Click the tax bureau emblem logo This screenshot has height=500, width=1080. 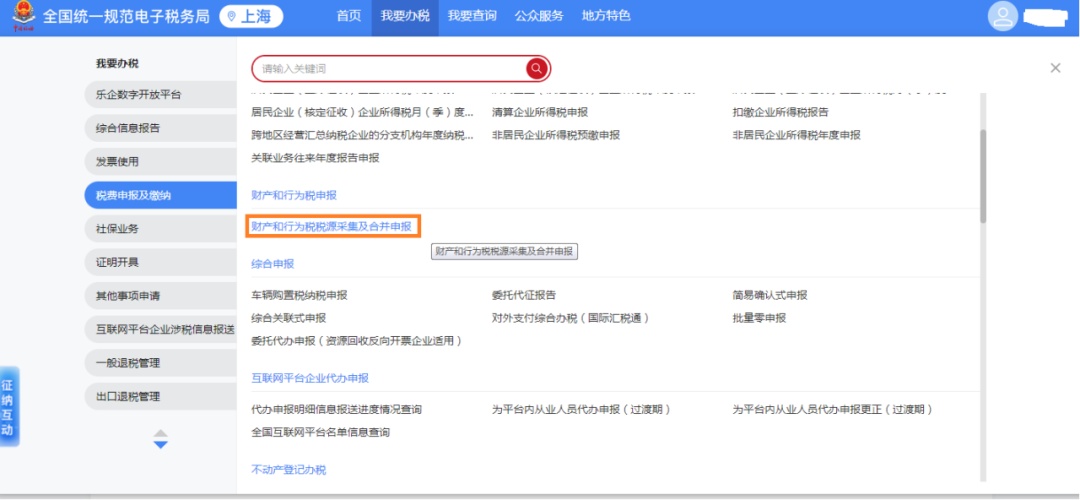pyautogui.click(x=22, y=17)
